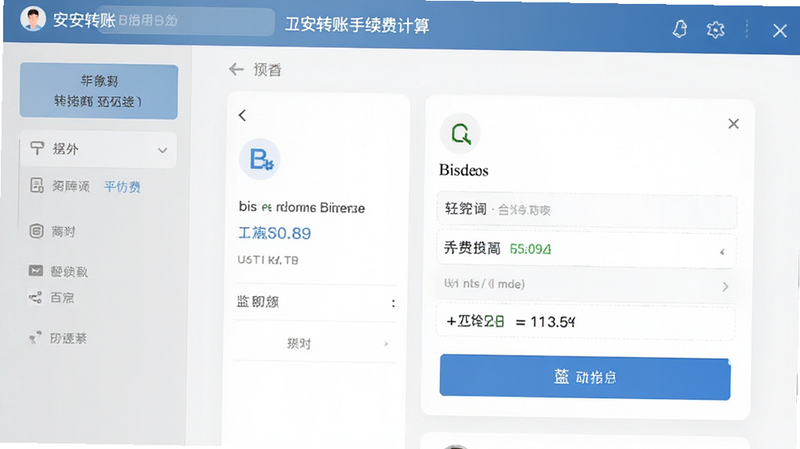Click the back chevron in the left card
Viewport: 800px width, 449px height.
[242, 115]
